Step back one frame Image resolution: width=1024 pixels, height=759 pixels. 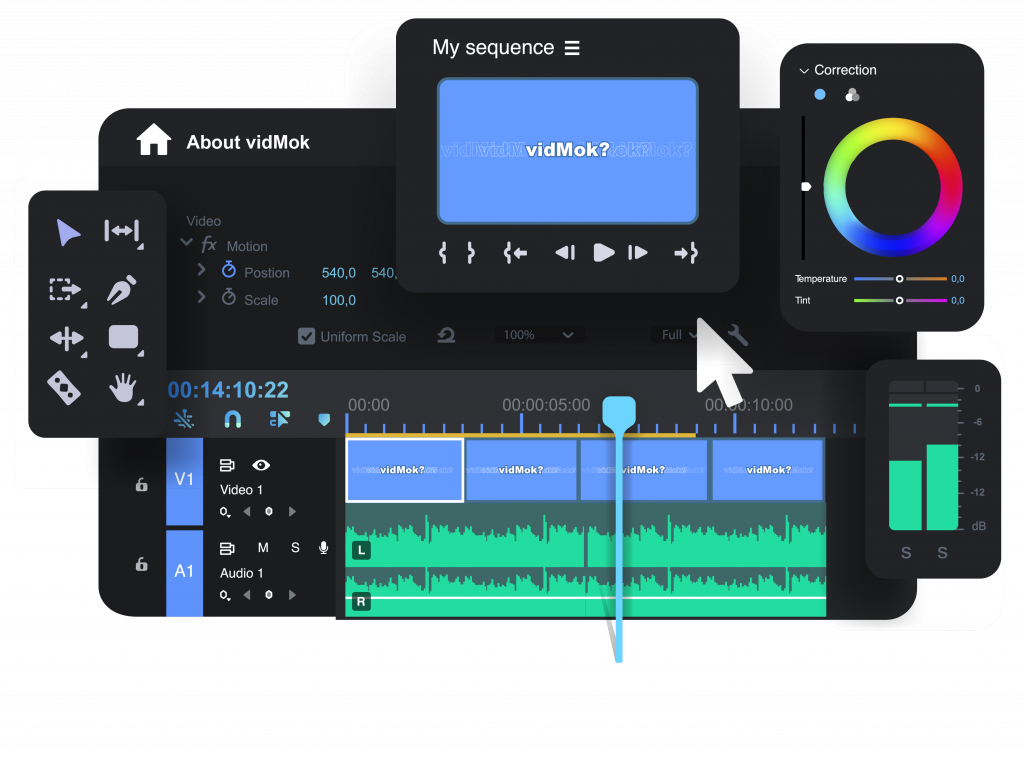point(565,253)
